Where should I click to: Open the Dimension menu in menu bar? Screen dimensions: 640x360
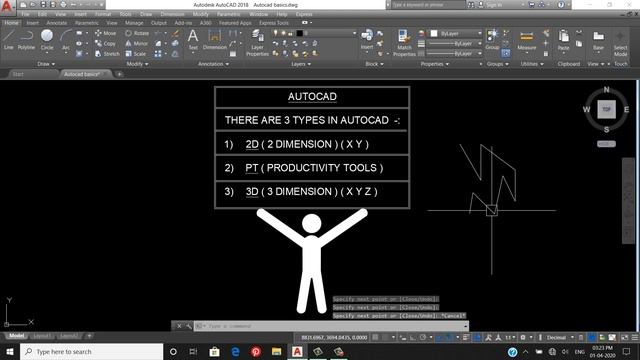[172, 14]
